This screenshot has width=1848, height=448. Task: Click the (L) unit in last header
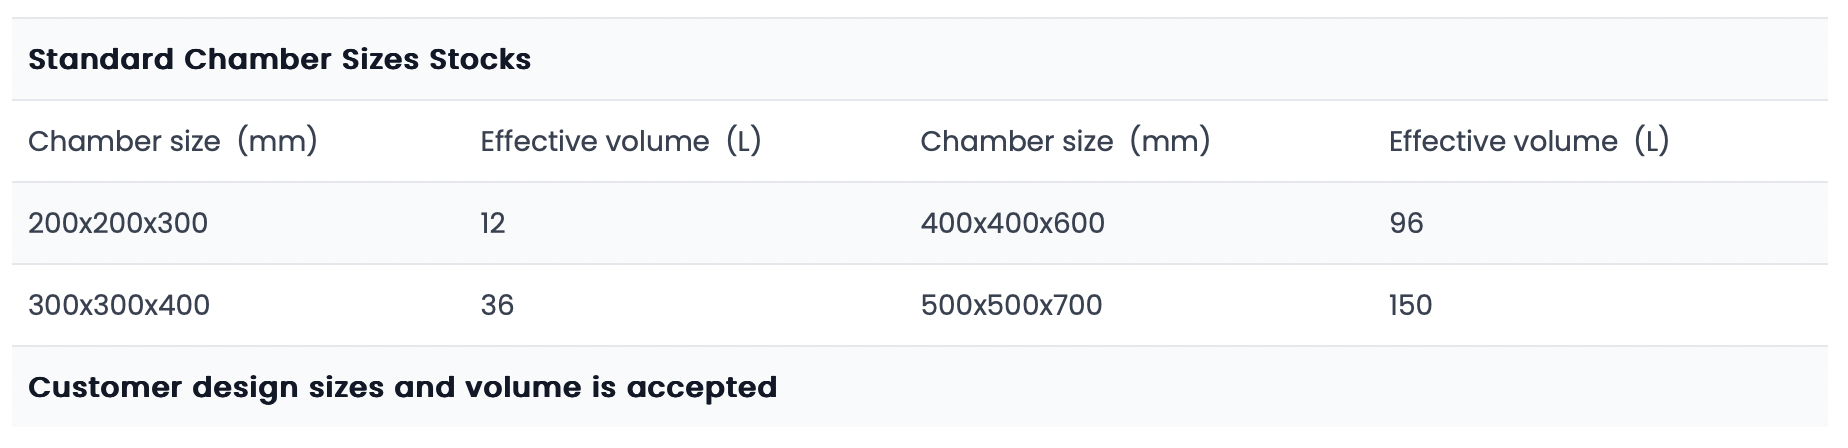point(1652,141)
